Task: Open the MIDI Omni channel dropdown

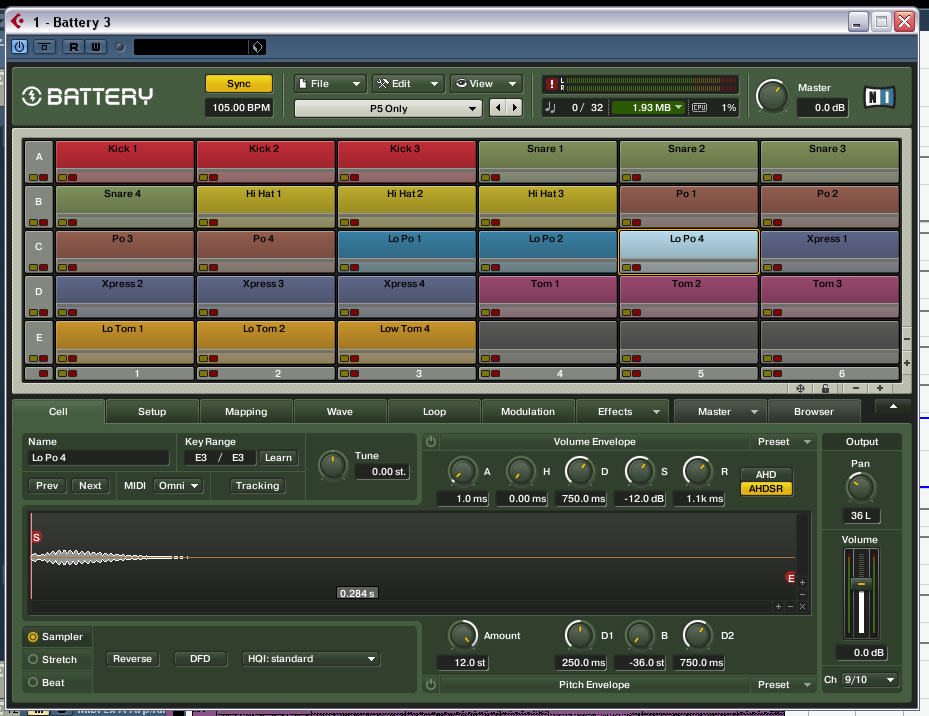Action: coord(178,486)
